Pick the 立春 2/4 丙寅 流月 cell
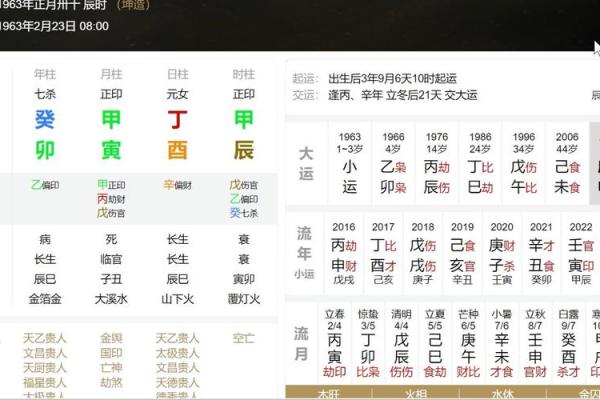This screenshot has width=600, height=400. tap(334, 343)
